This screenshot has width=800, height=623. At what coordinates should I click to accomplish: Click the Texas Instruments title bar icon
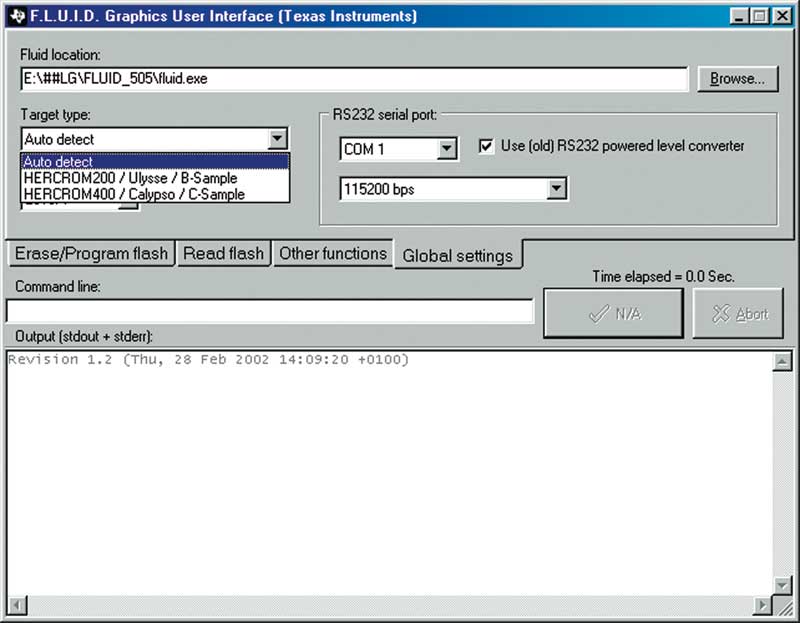click(x=17, y=16)
